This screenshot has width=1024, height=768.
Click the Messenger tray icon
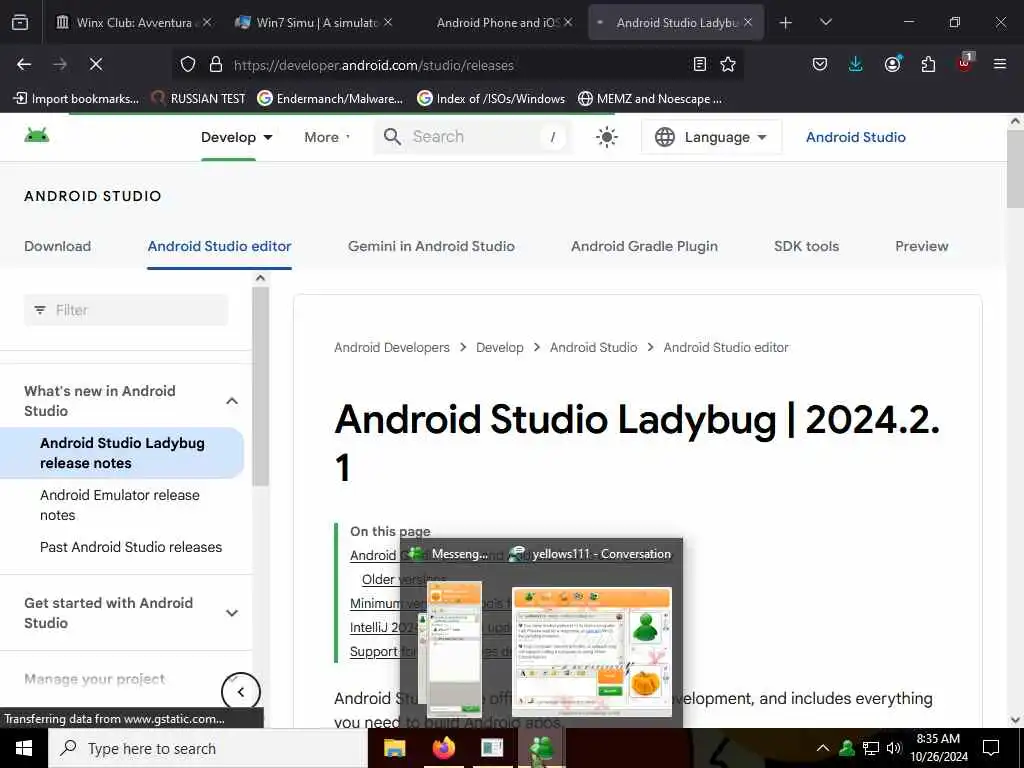[x=847, y=748]
